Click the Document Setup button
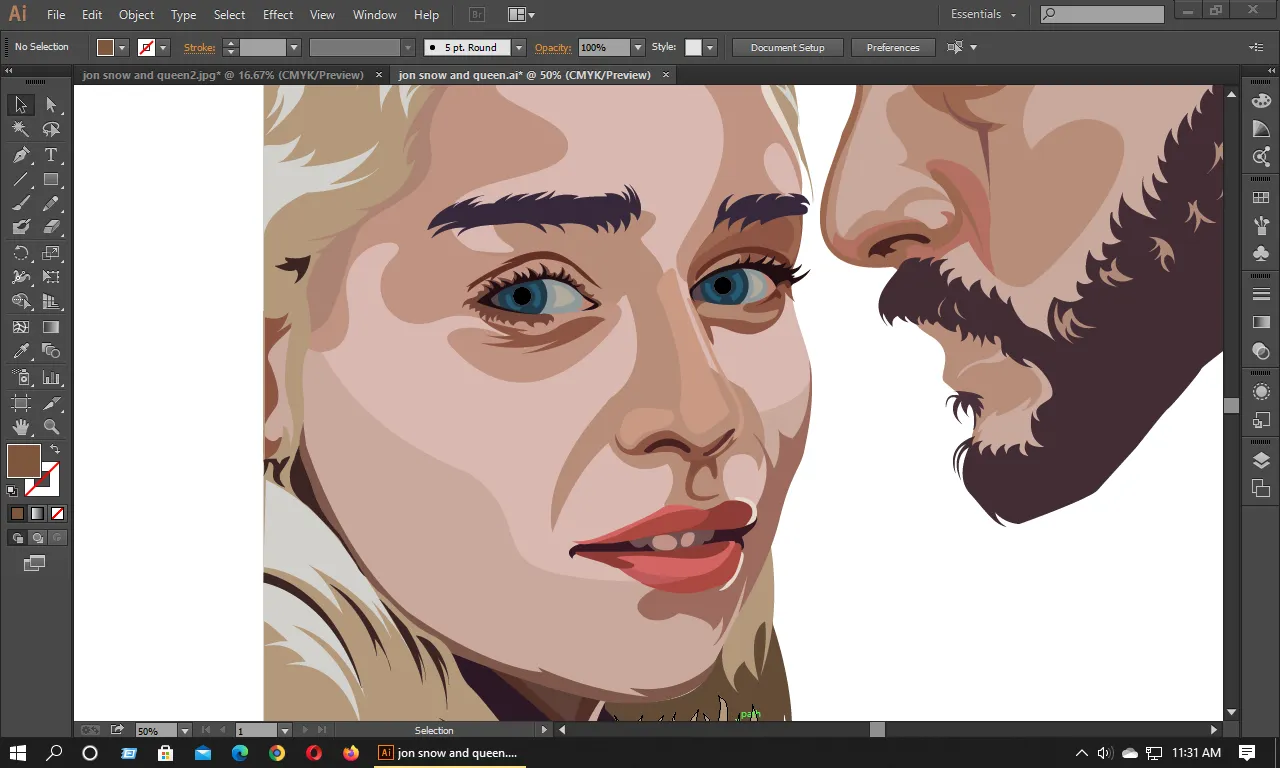 (x=788, y=47)
